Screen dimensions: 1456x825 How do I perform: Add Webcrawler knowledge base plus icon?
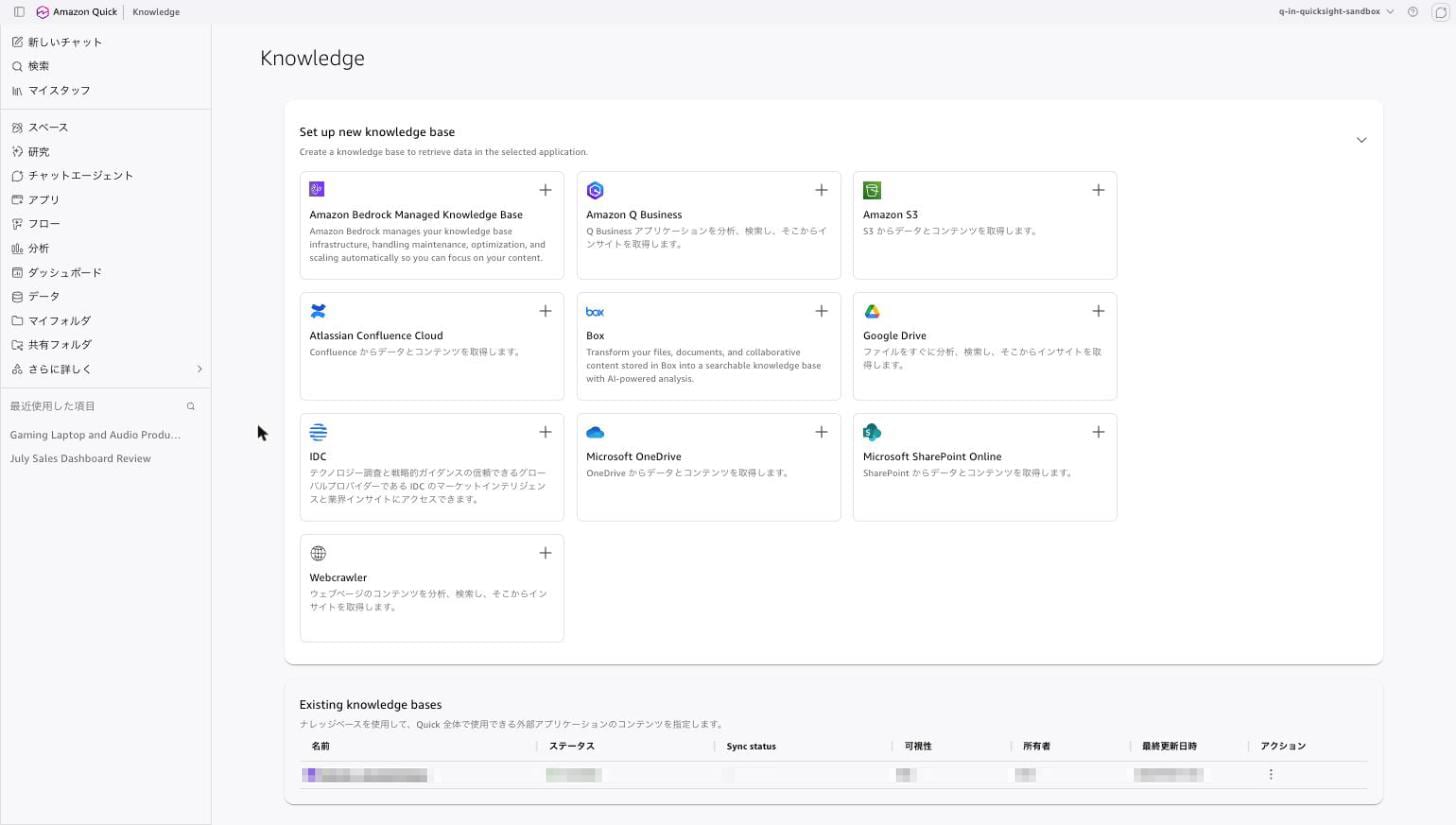(545, 553)
